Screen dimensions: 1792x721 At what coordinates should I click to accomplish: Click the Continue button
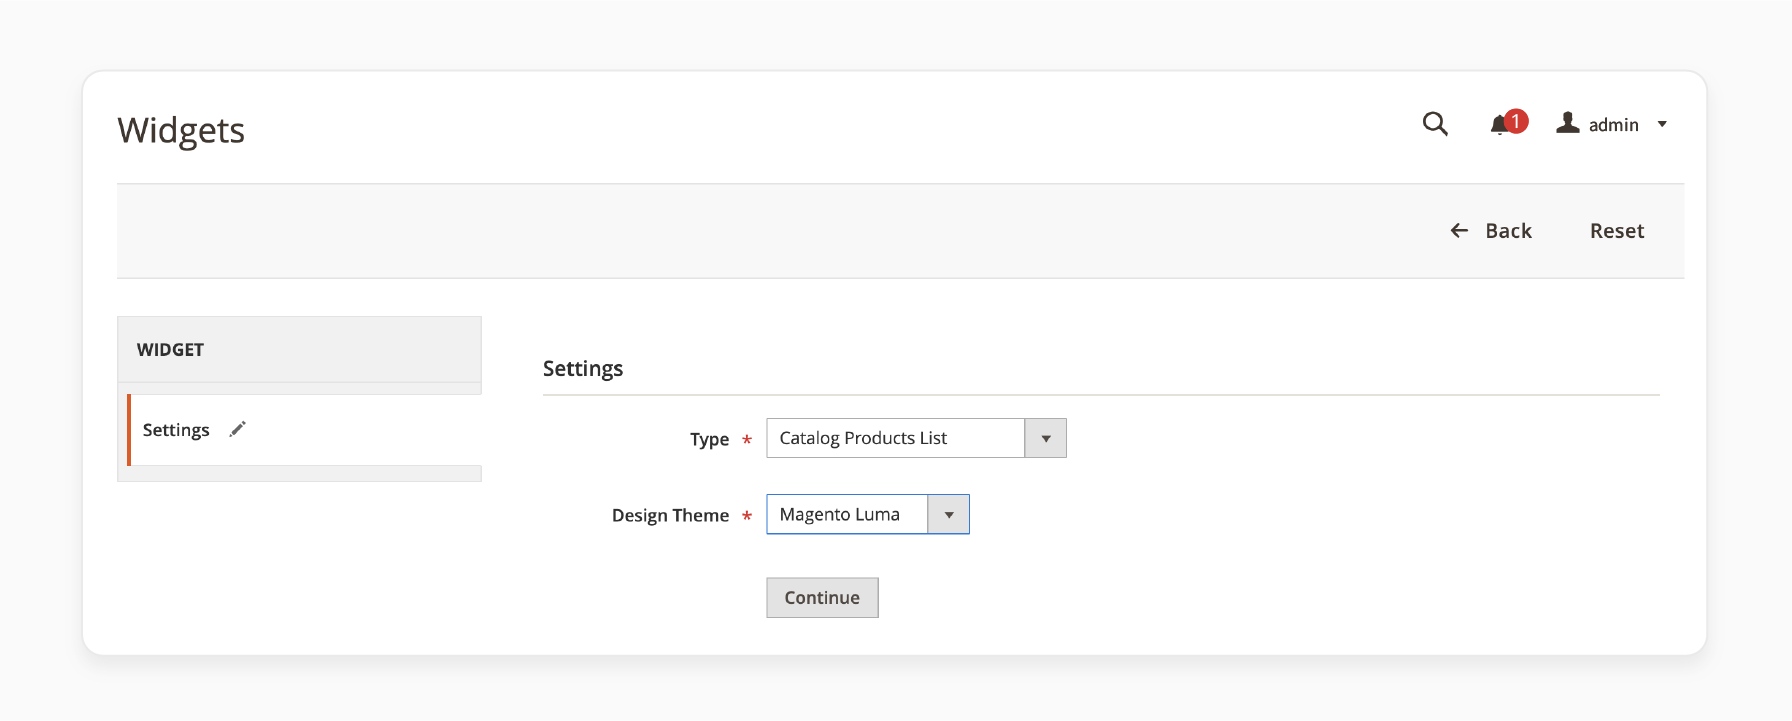[822, 597]
